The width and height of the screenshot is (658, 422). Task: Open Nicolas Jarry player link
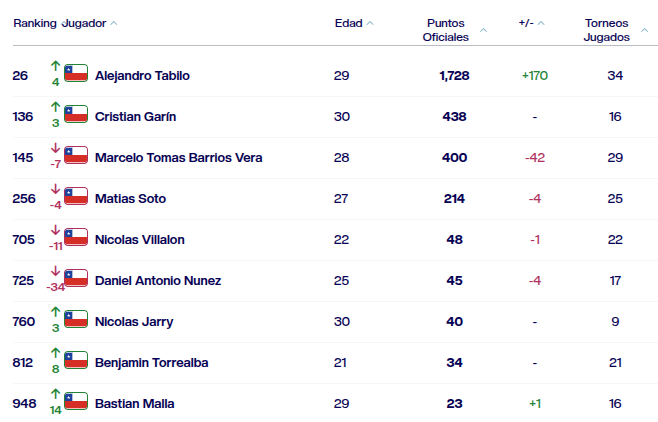pyautogui.click(x=134, y=322)
